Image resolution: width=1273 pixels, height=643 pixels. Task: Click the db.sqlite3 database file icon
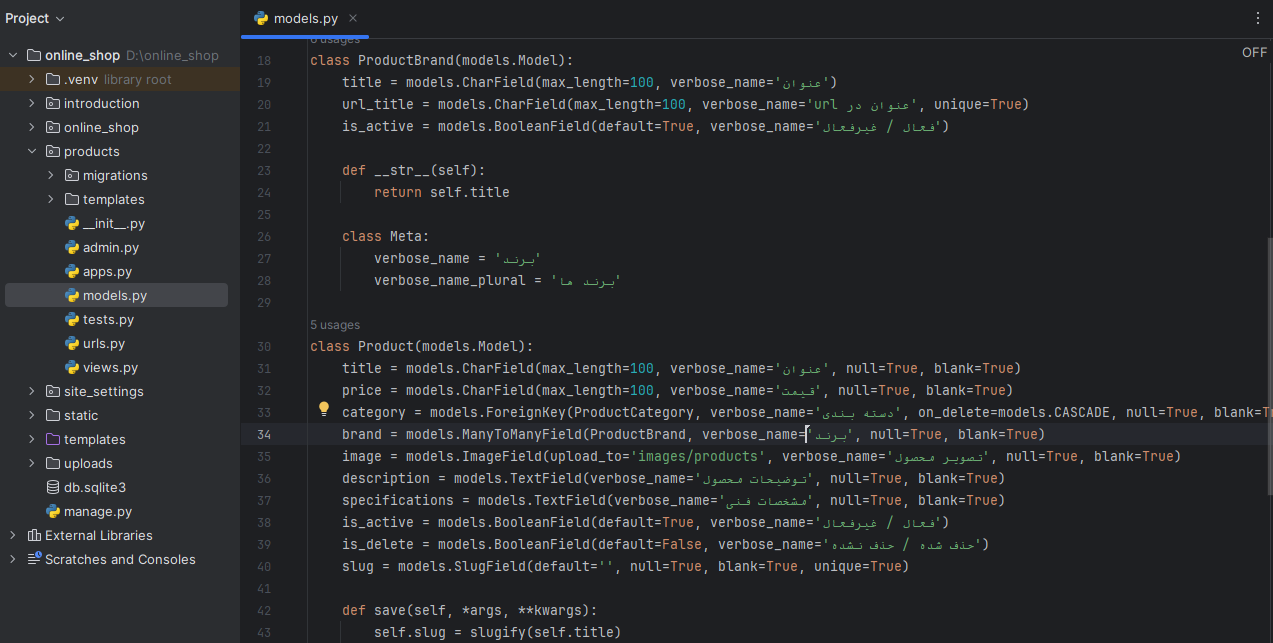point(53,488)
